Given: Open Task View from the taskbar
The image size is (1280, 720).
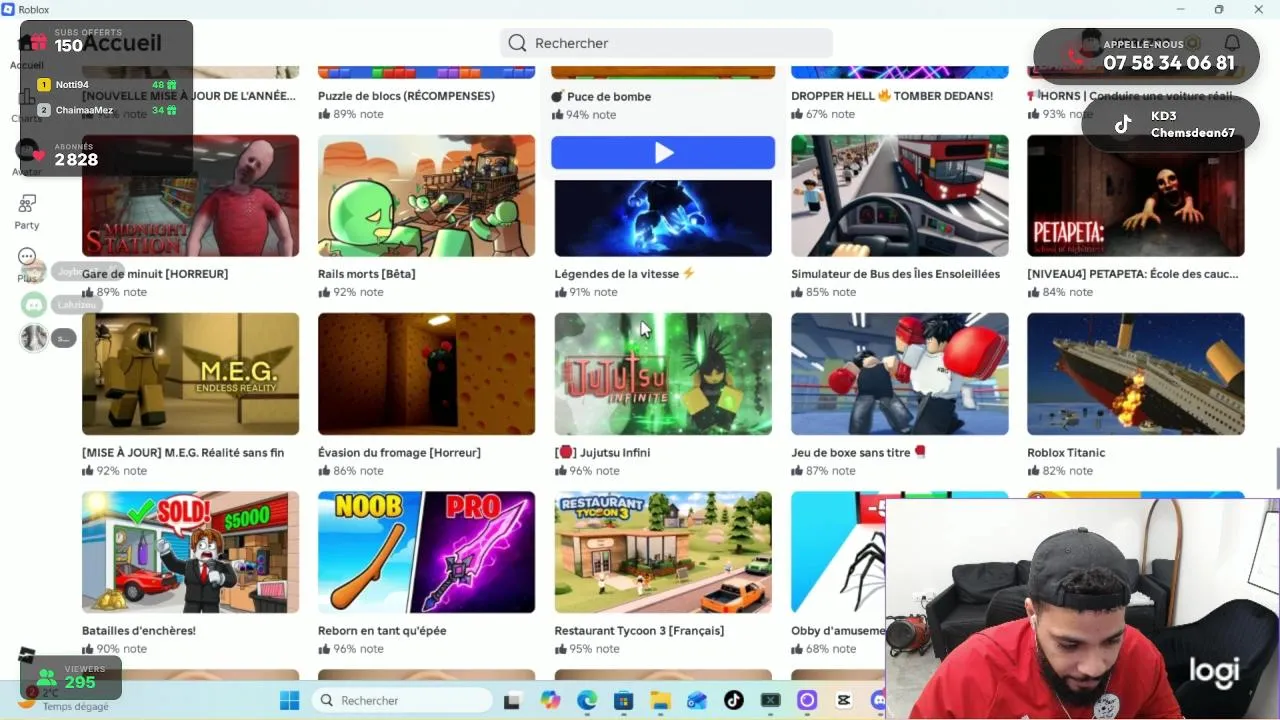Looking at the screenshot, I should pos(512,700).
